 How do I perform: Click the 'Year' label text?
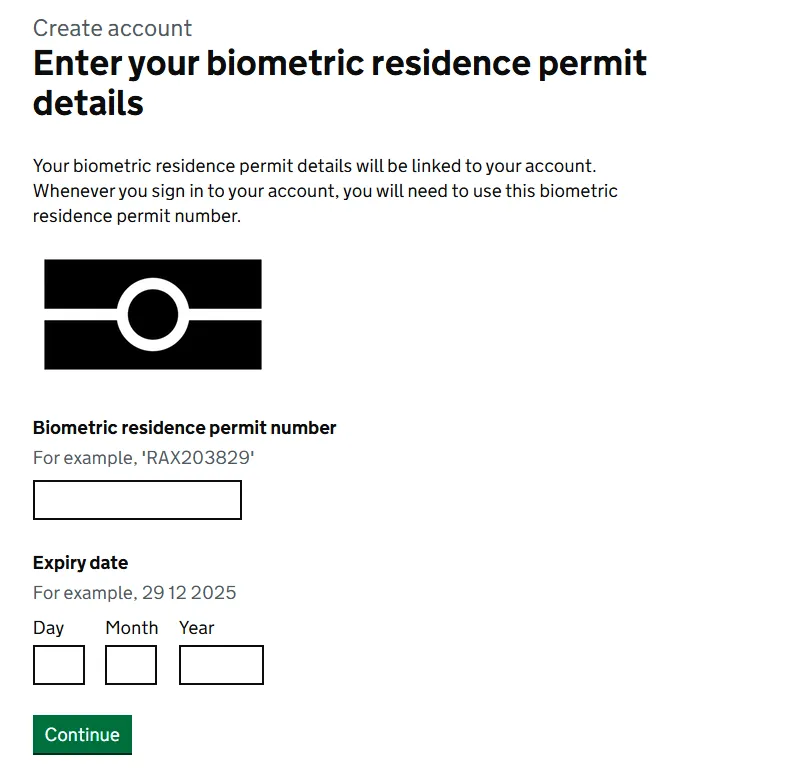(196, 628)
